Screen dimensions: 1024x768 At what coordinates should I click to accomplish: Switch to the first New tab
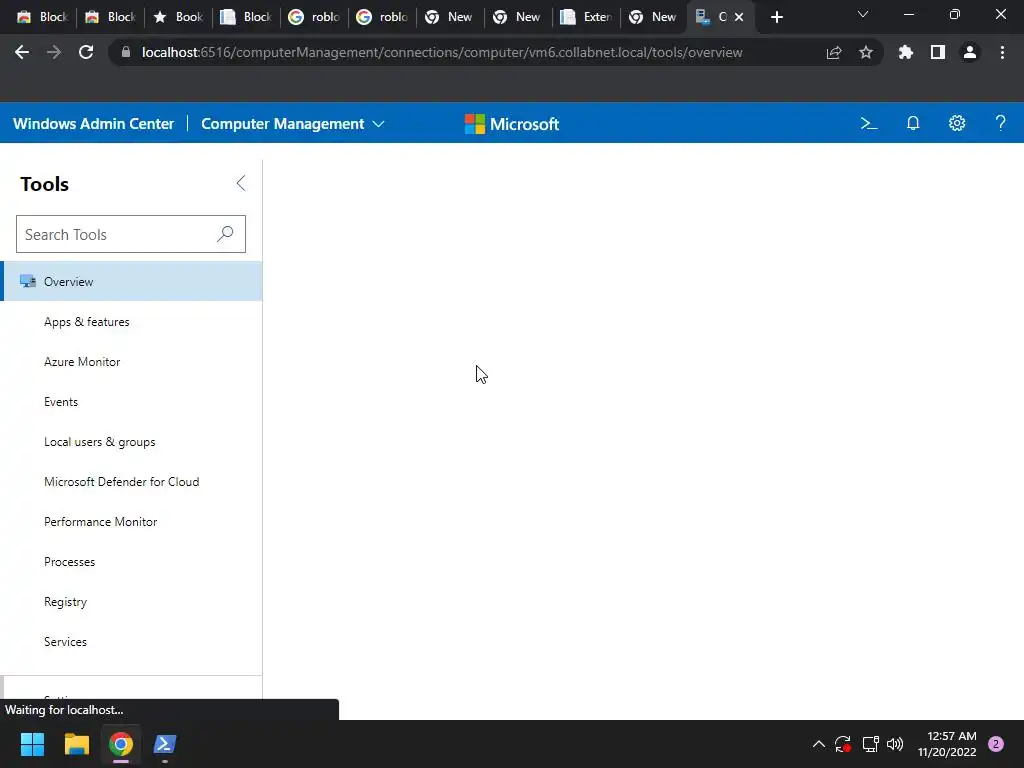click(450, 17)
